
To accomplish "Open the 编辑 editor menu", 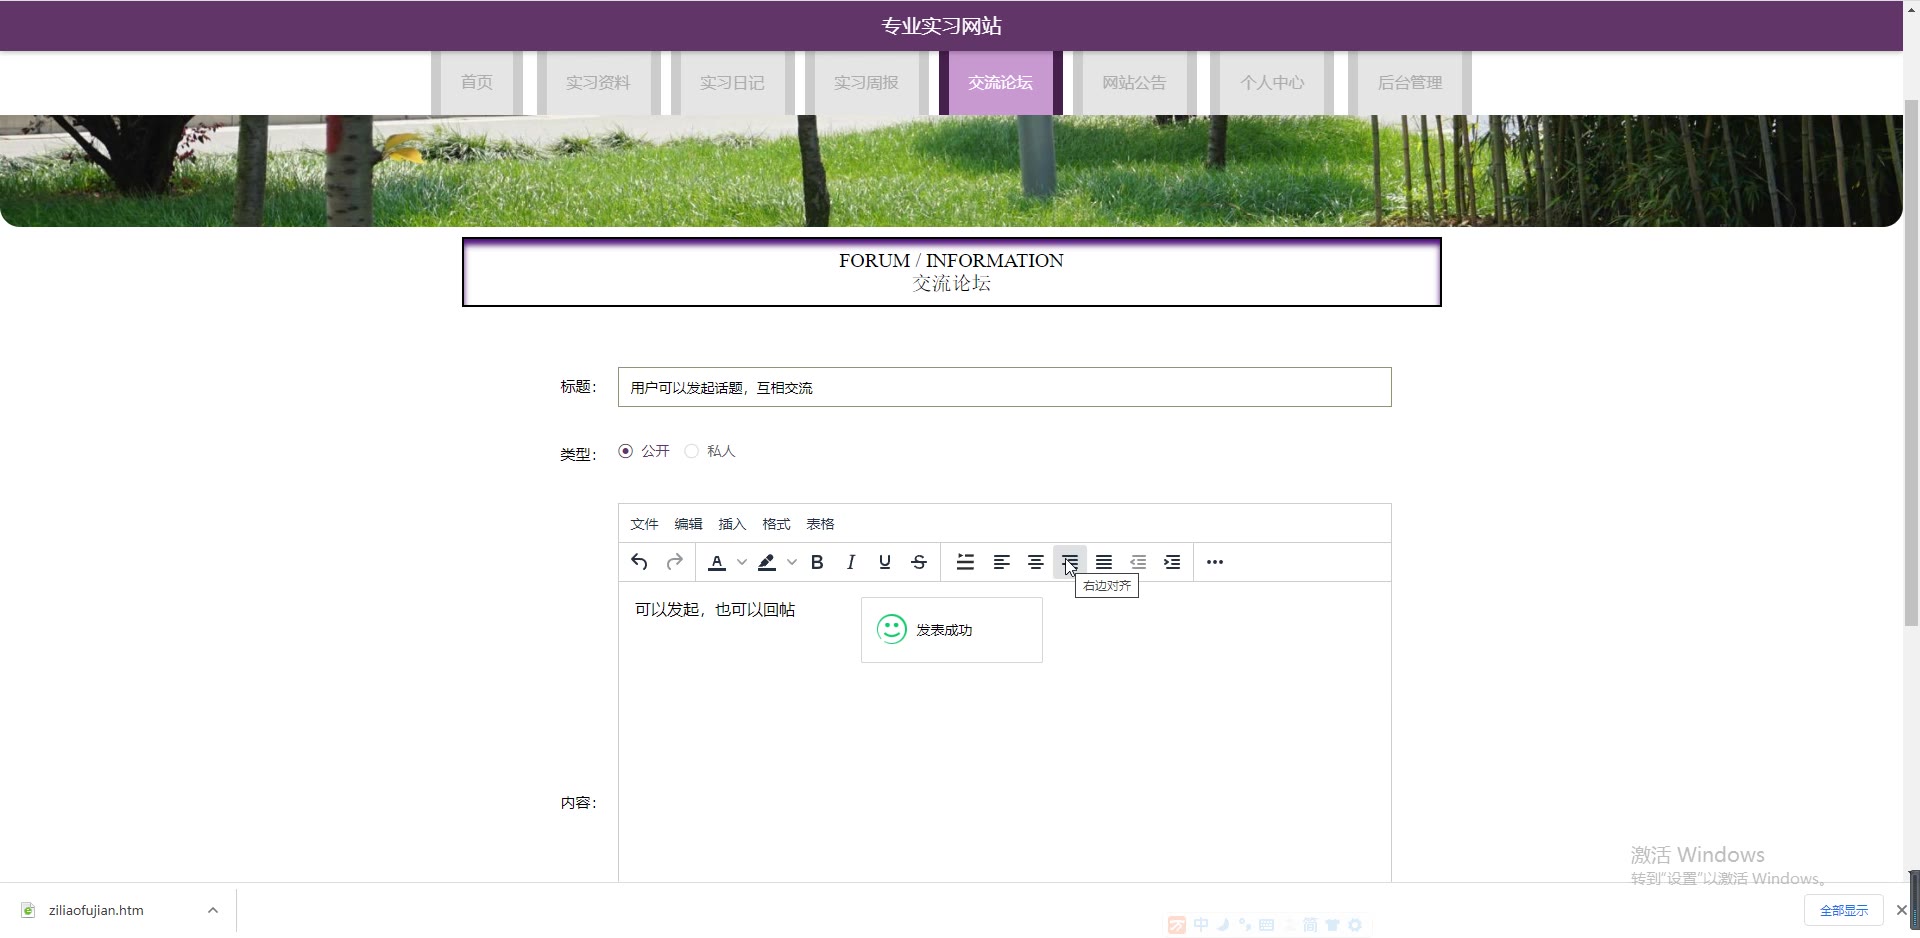I will click(688, 524).
